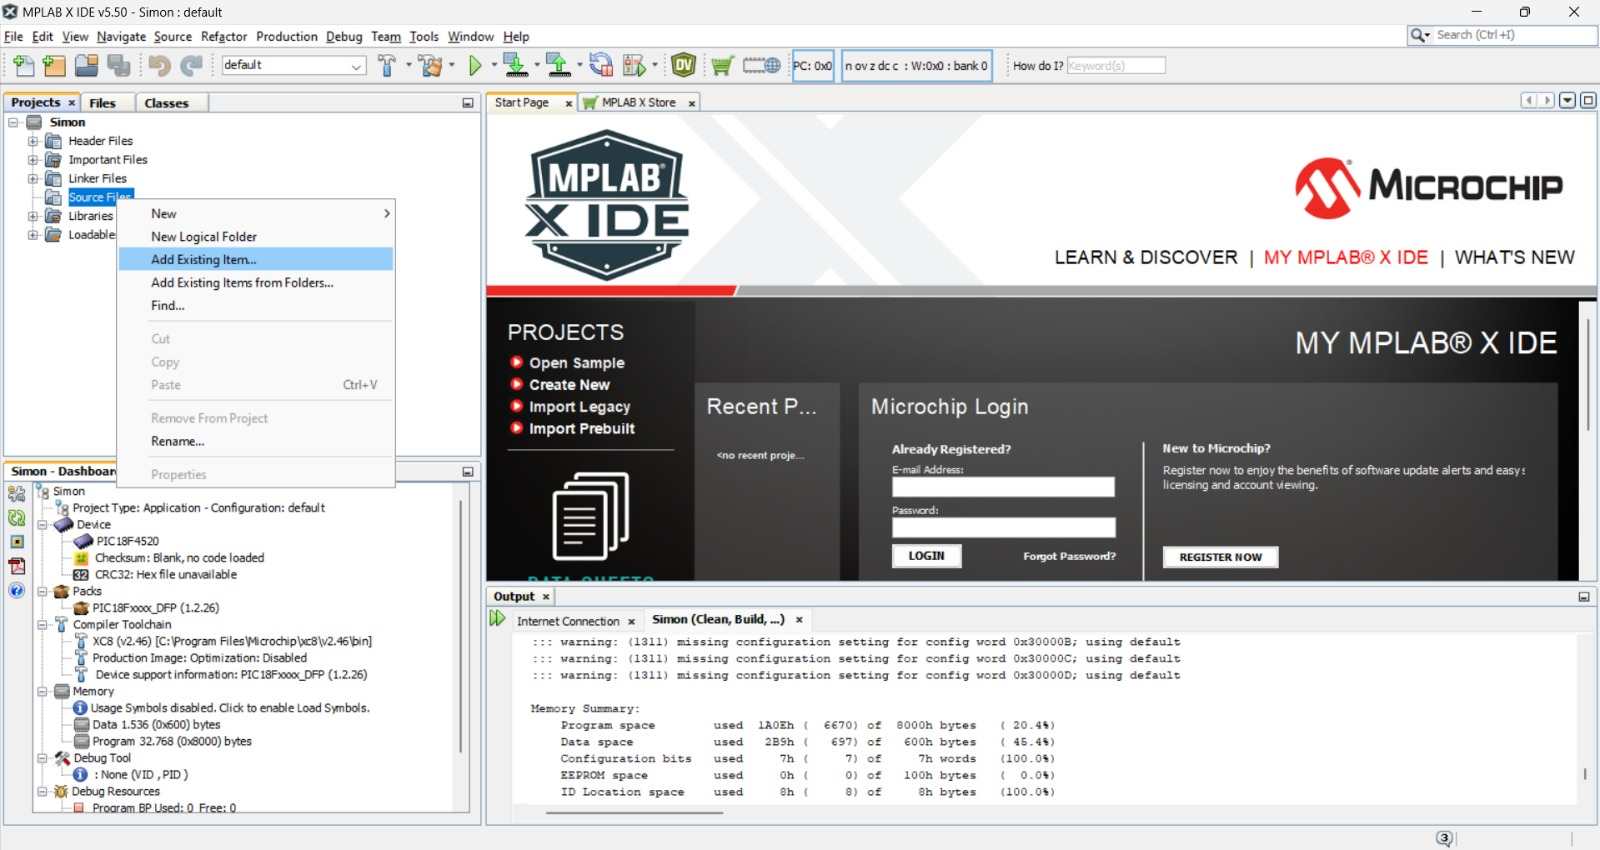
Task: Open the MPLAB Data Visualizer DV icon
Action: pos(684,66)
